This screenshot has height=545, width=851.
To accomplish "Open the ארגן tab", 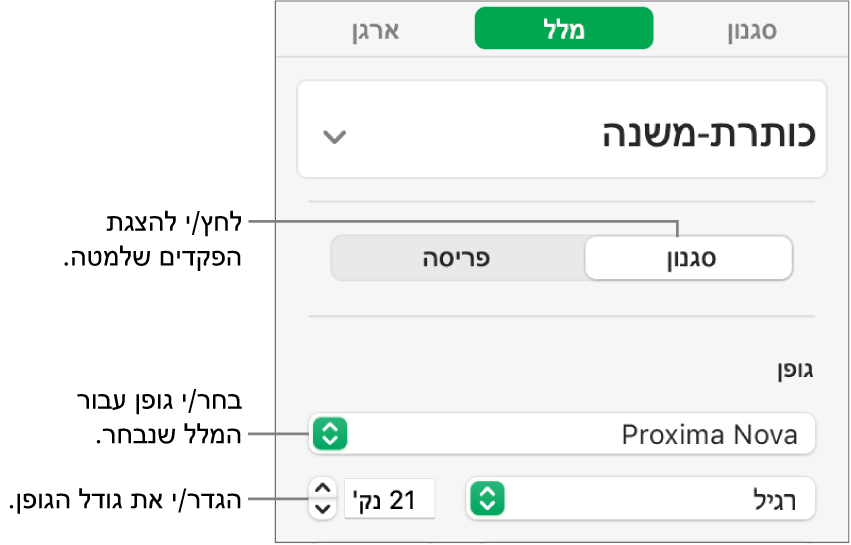I will (375, 30).
